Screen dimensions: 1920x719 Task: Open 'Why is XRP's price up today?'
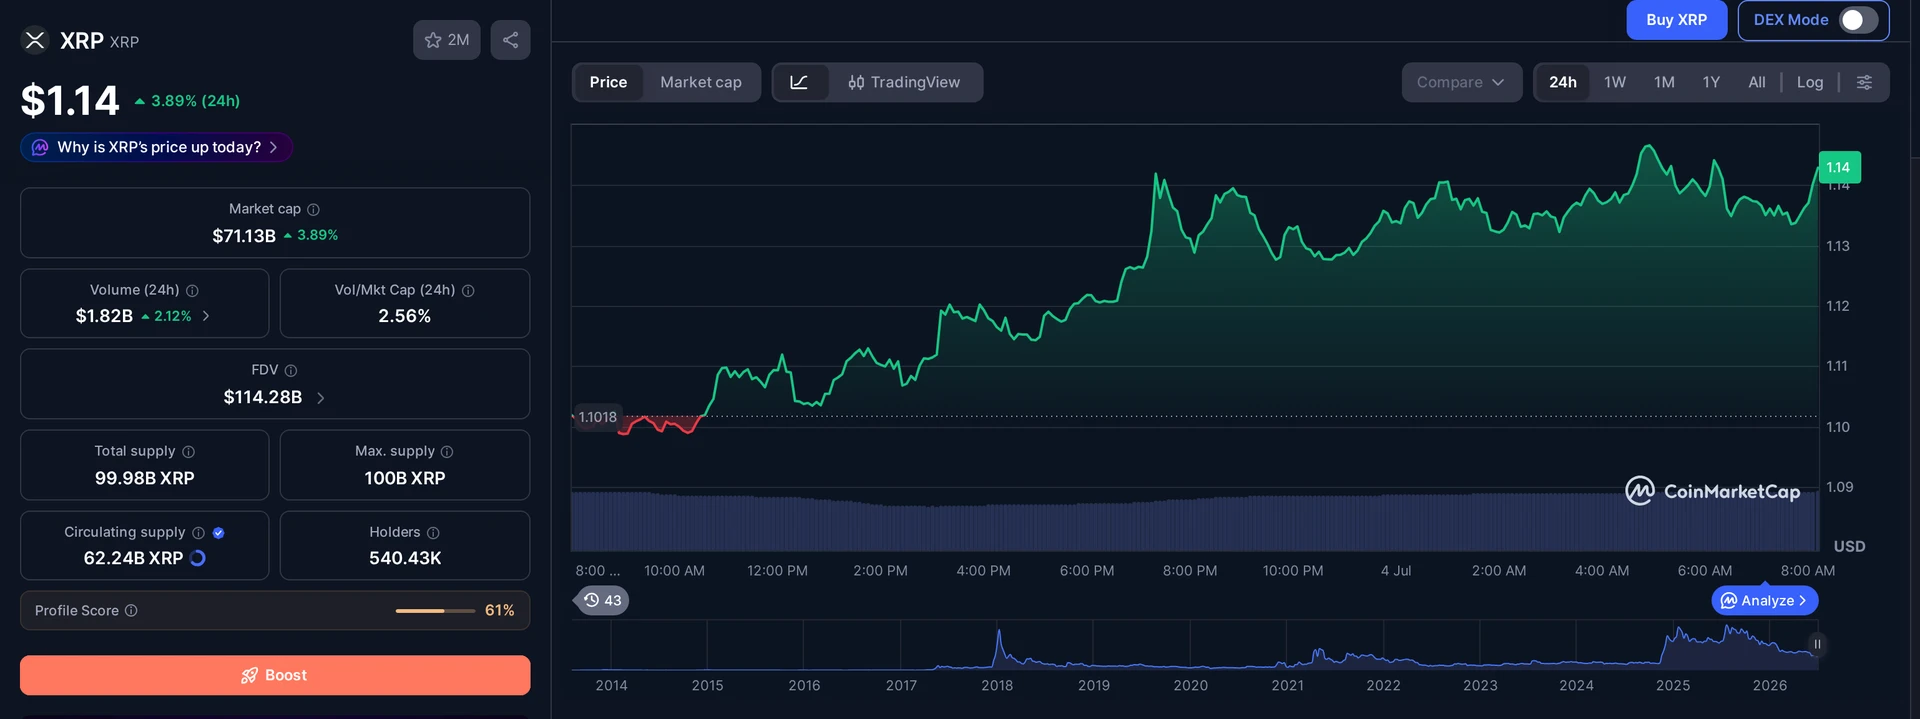coord(156,147)
